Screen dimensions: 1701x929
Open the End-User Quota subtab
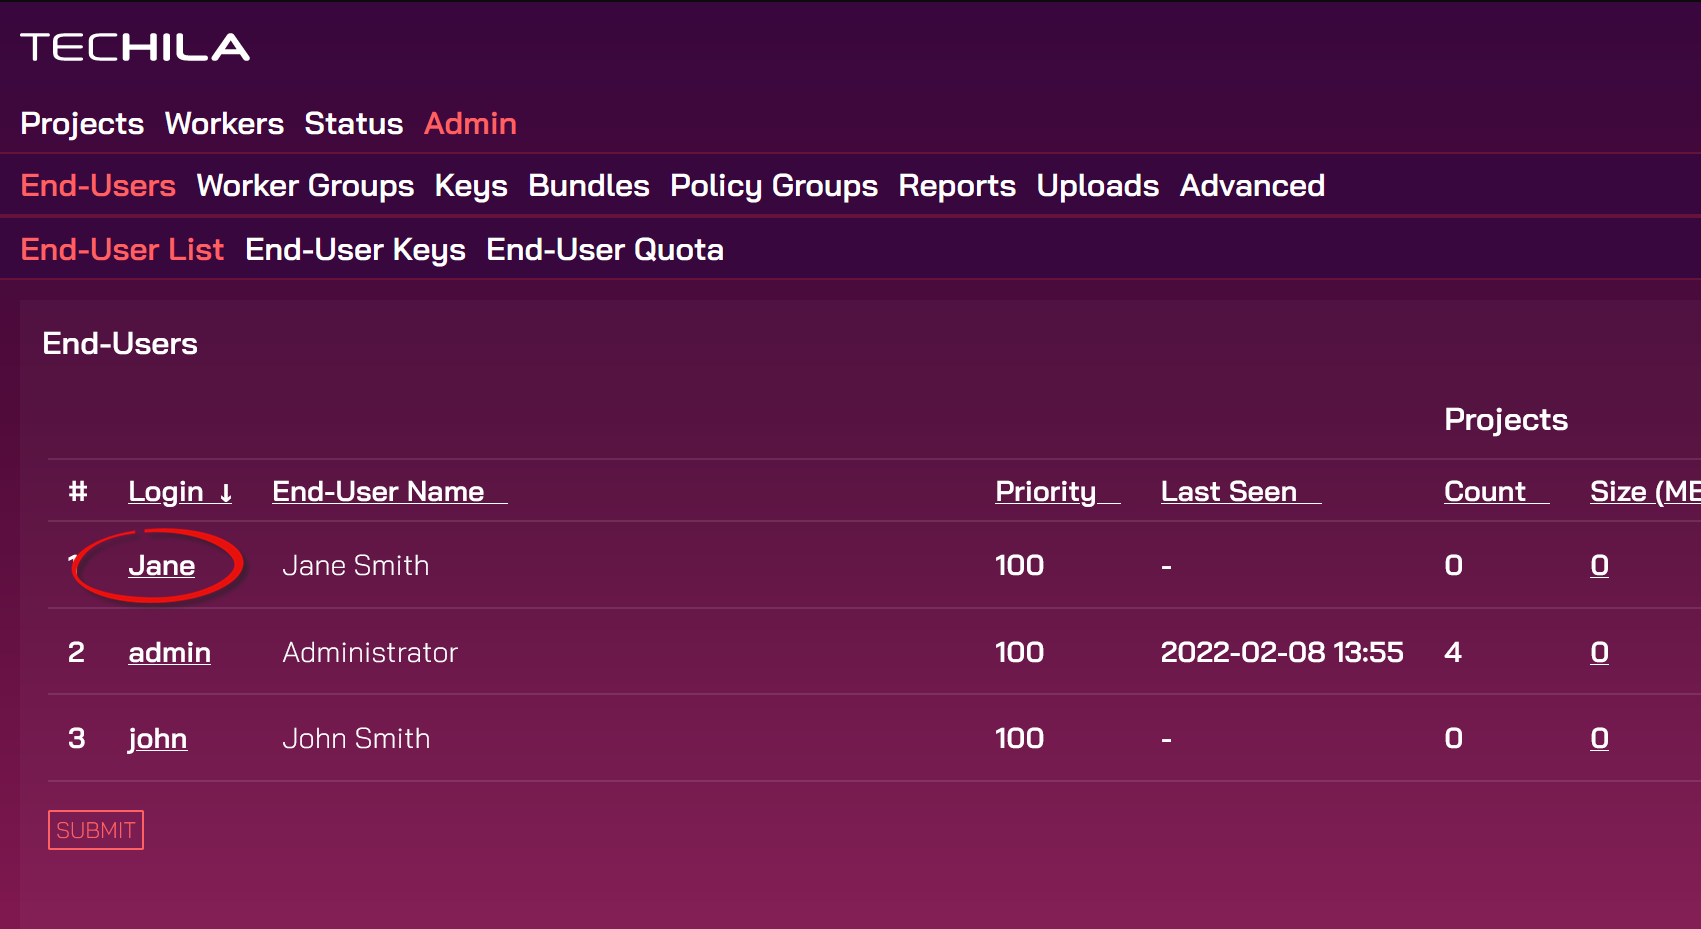point(604,249)
